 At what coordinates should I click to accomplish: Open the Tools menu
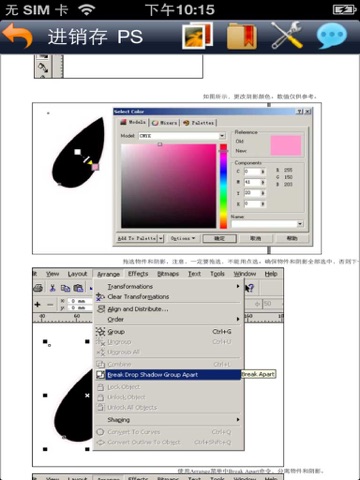[x=217, y=274]
